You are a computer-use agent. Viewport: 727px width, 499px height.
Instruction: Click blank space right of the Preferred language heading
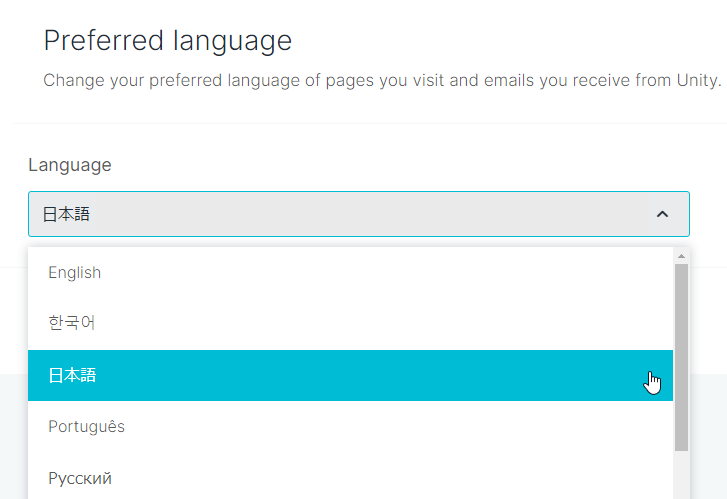pos(500,41)
